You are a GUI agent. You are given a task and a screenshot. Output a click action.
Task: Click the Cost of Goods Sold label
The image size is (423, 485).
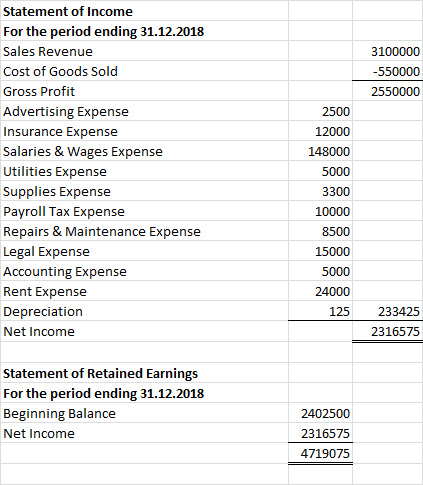coord(60,72)
